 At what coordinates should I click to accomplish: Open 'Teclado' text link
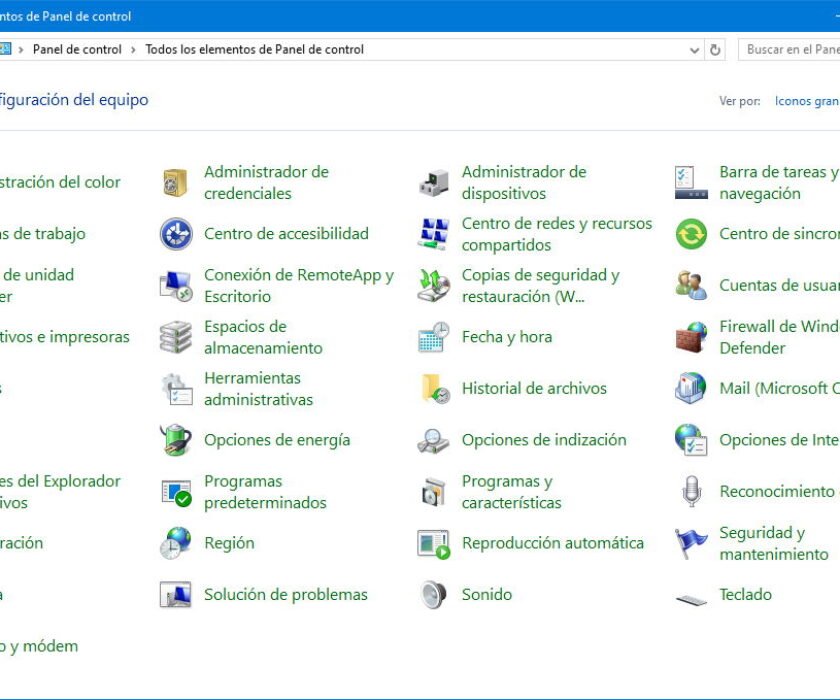[746, 594]
